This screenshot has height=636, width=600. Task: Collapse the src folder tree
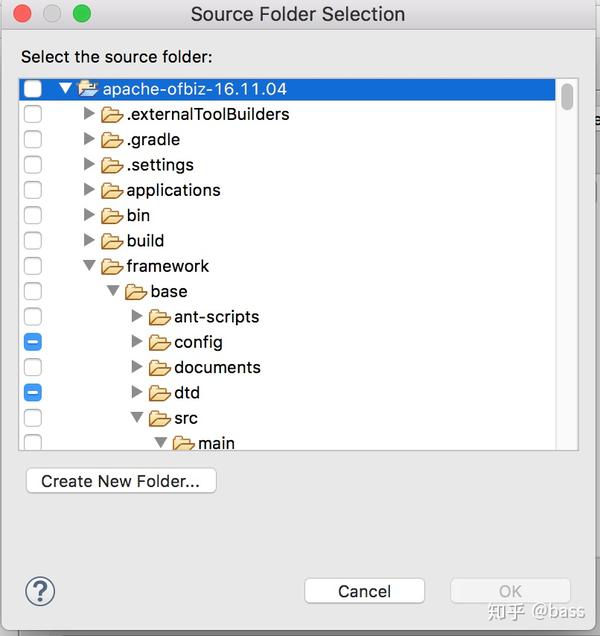[x=137, y=417]
